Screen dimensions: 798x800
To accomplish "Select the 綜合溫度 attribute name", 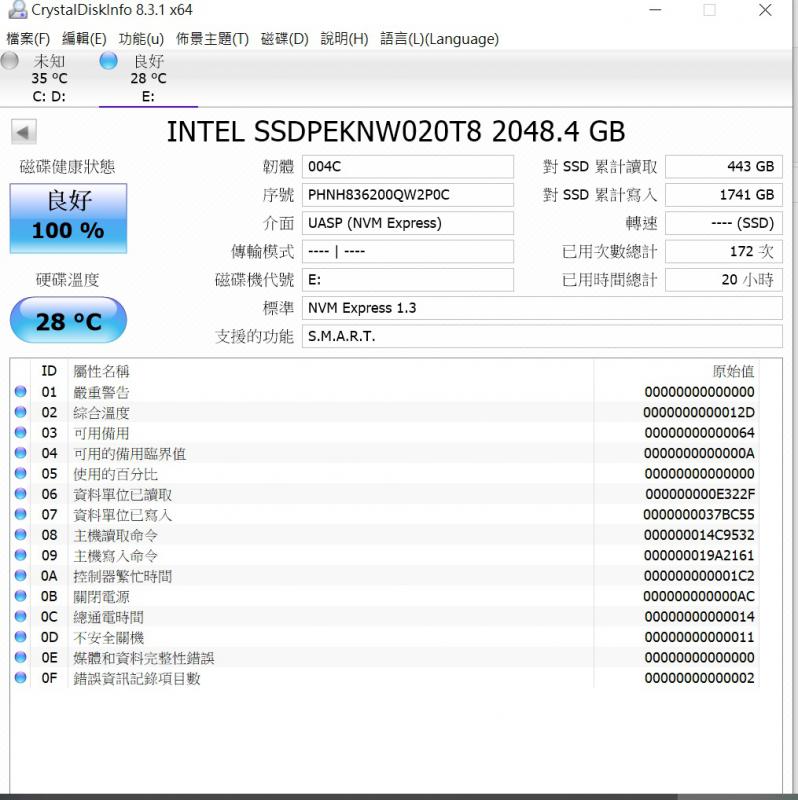I will (x=101, y=413).
